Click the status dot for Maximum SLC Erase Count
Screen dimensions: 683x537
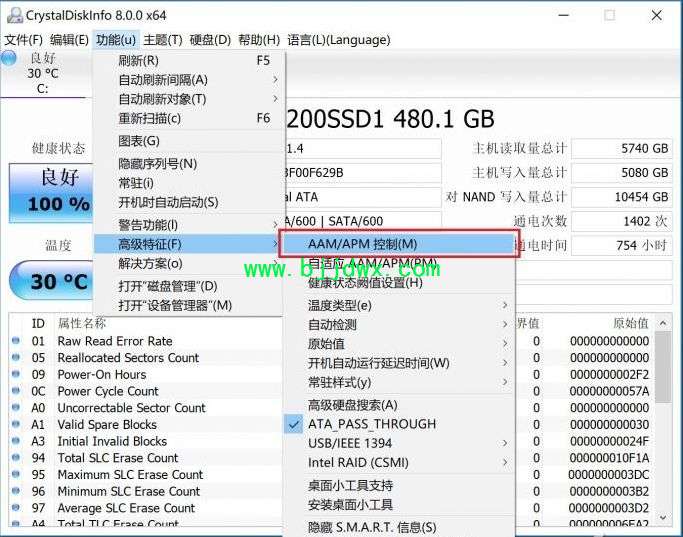click(x=16, y=474)
